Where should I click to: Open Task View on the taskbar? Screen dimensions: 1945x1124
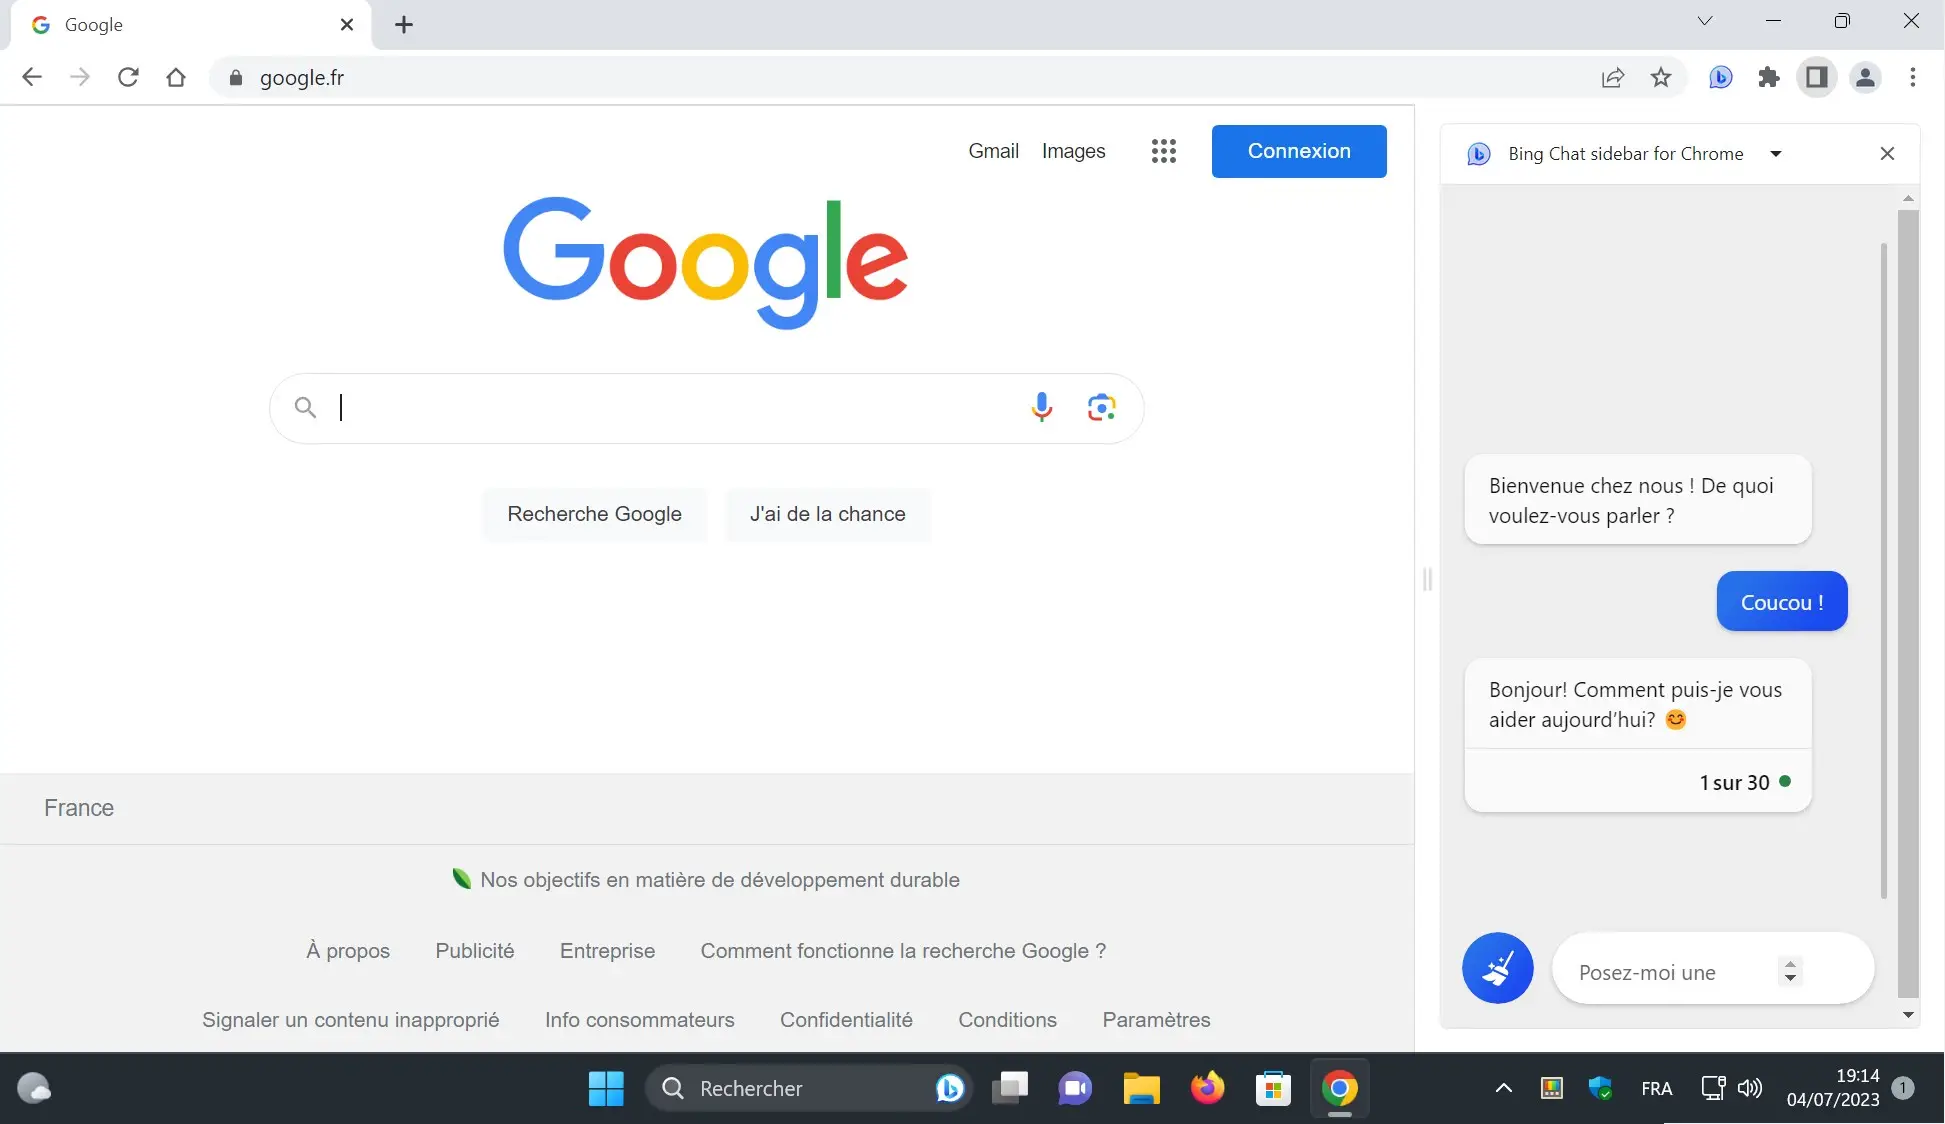1010,1088
